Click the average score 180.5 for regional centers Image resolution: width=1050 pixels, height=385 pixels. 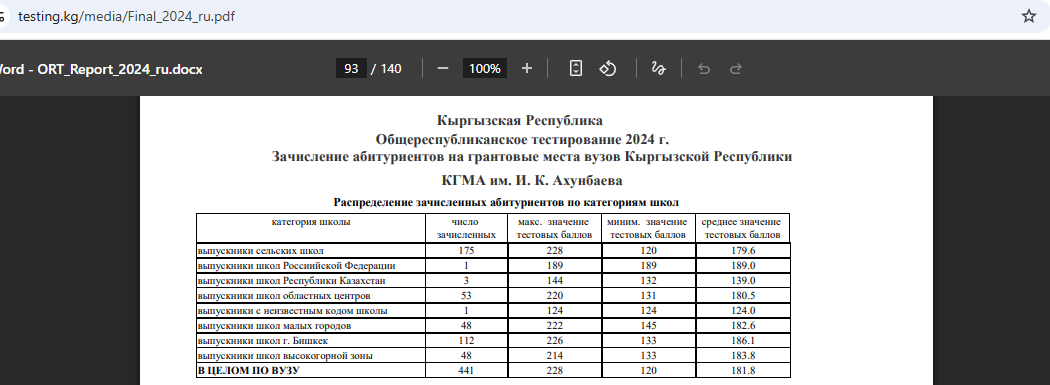coord(743,295)
